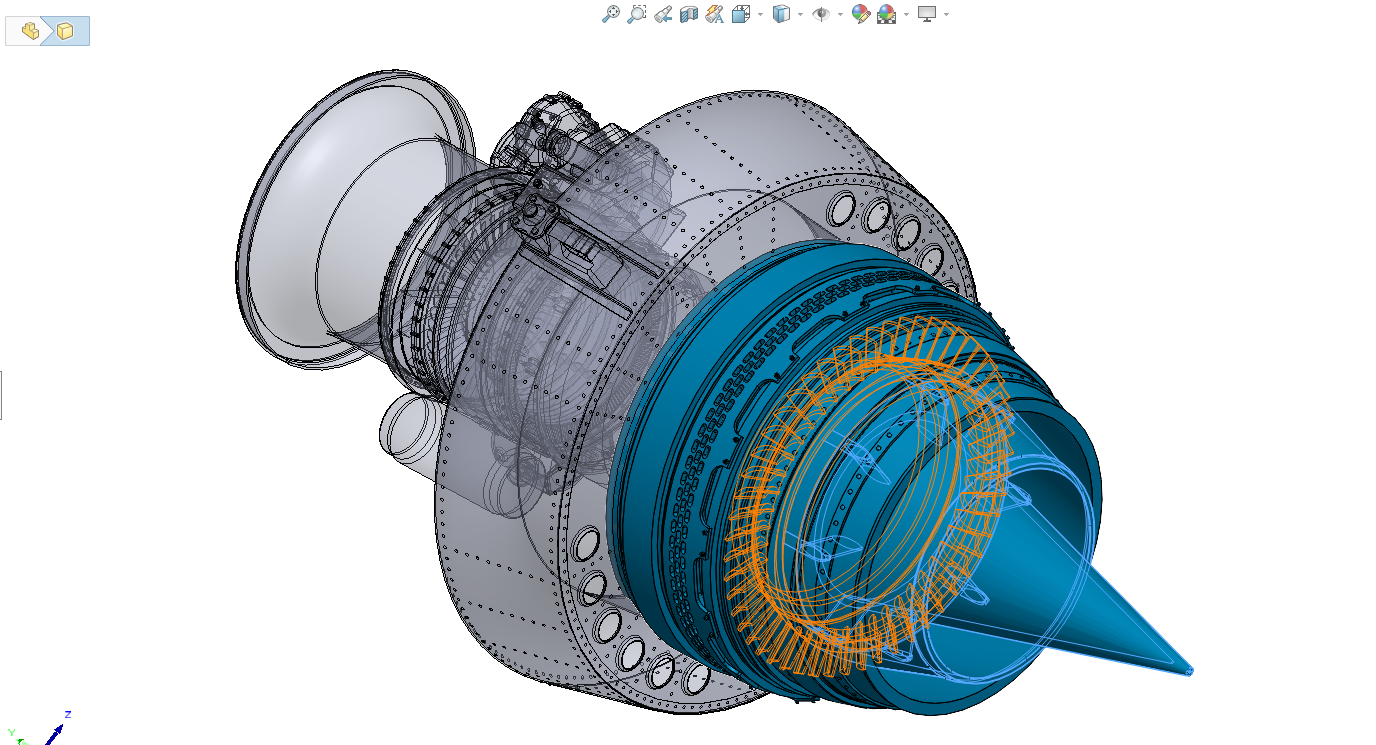Click the XYZ coordinate triad
Screen dimensions: 1376x745
click(x=38, y=730)
